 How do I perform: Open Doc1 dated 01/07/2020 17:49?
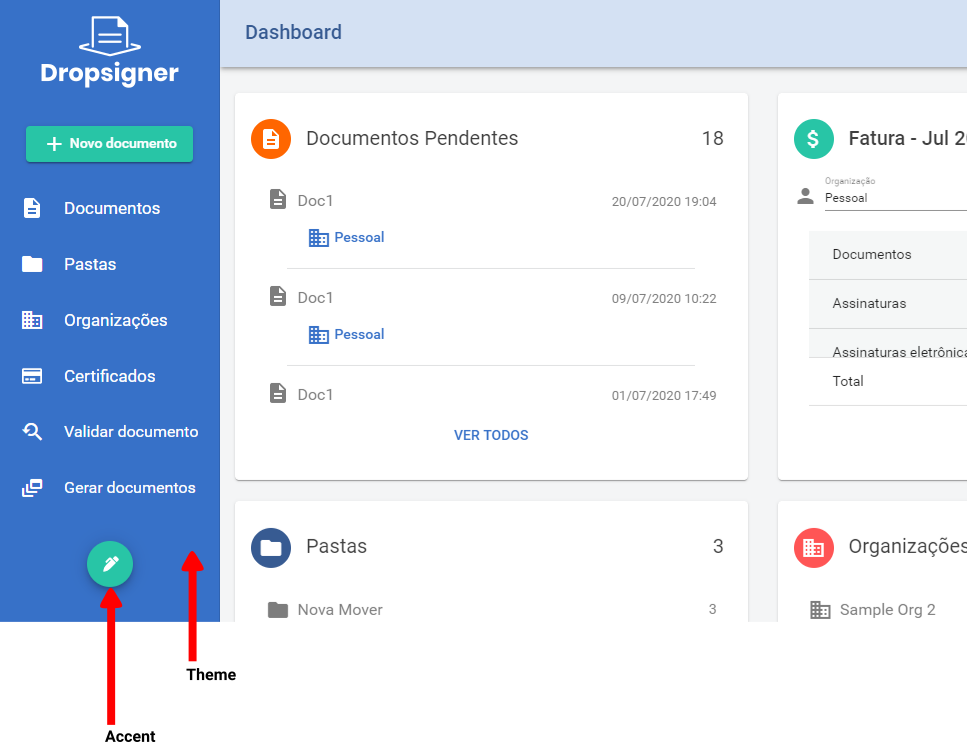[491, 395]
